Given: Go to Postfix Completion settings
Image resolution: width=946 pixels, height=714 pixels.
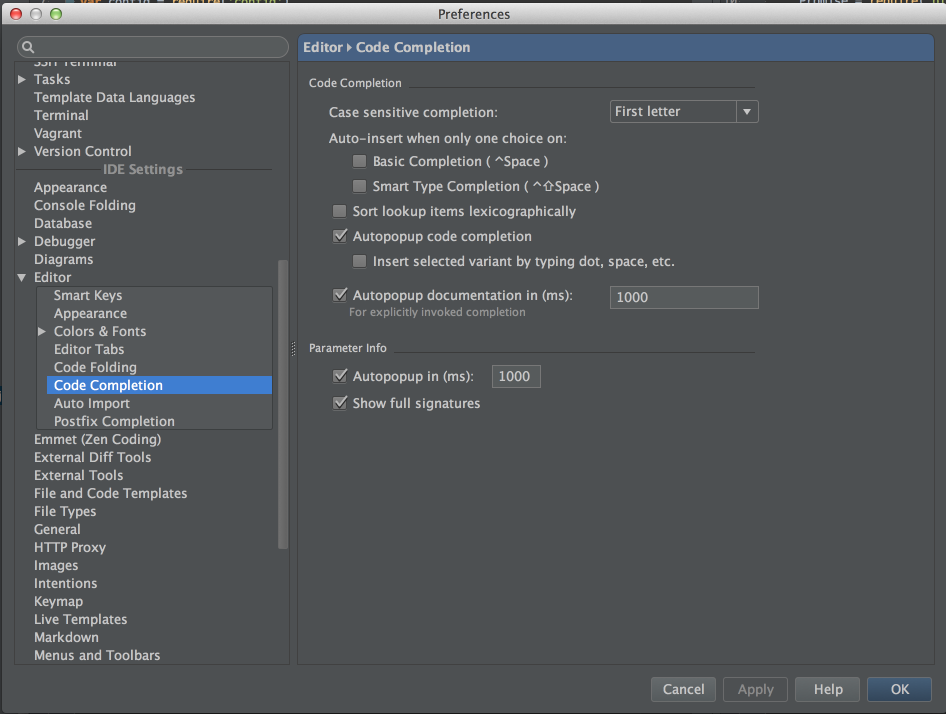Looking at the screenshot, I should click(x=114, y=422).
